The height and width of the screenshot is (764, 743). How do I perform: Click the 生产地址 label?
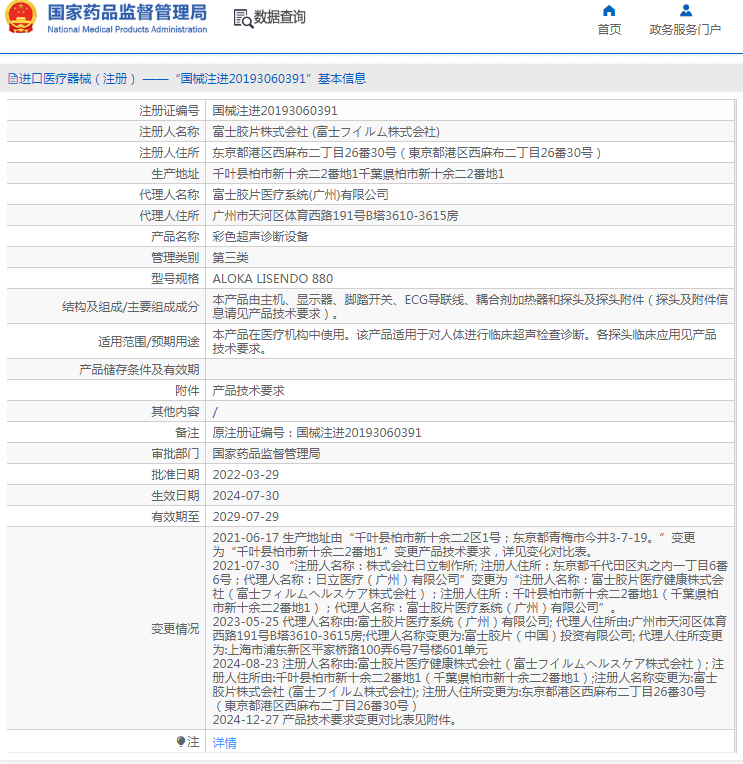point(175,173)
